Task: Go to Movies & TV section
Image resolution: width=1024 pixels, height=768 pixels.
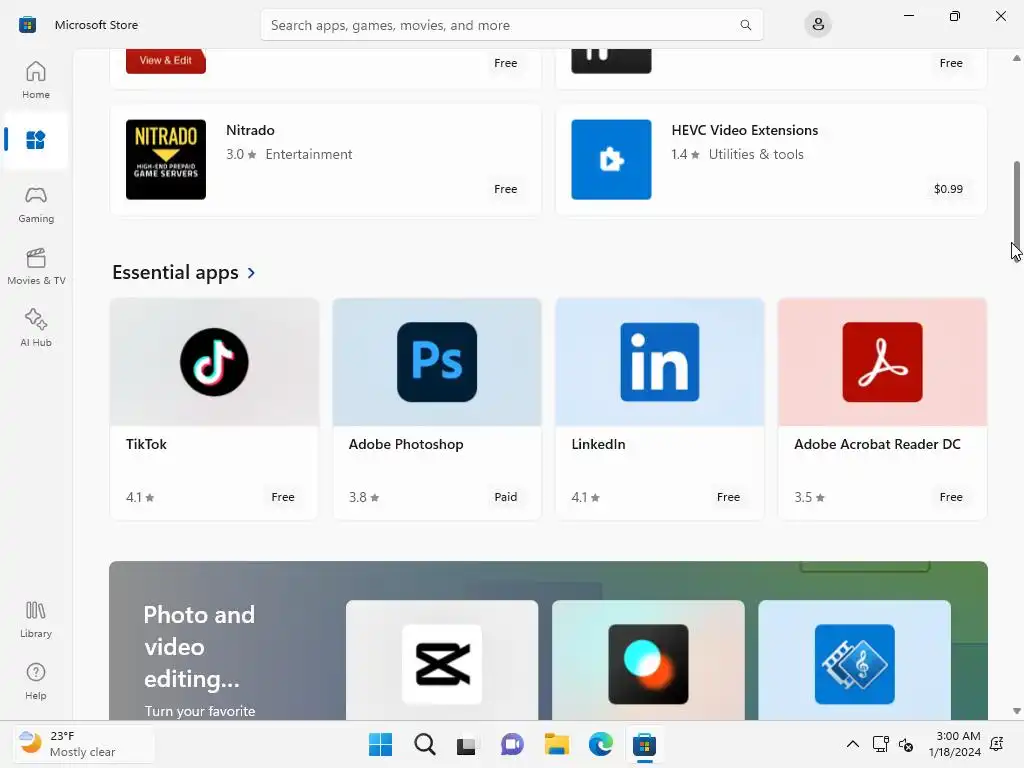Action: (x=36, y=266)
